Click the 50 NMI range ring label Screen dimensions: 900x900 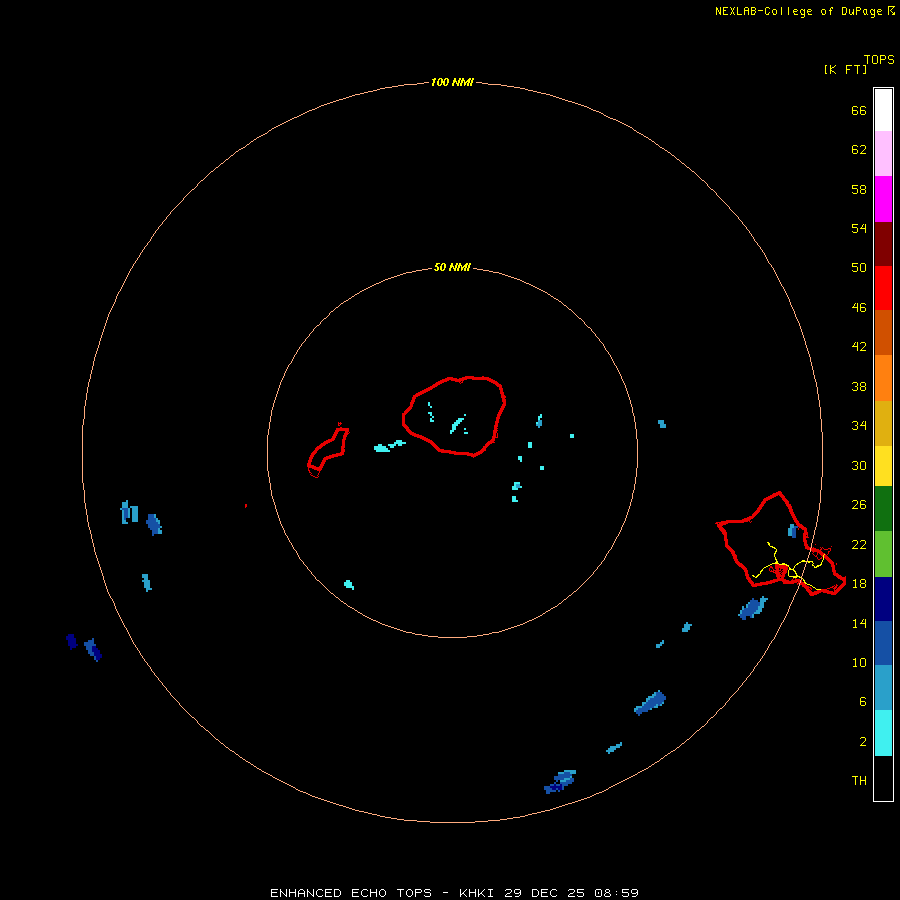tap(452, 267)
